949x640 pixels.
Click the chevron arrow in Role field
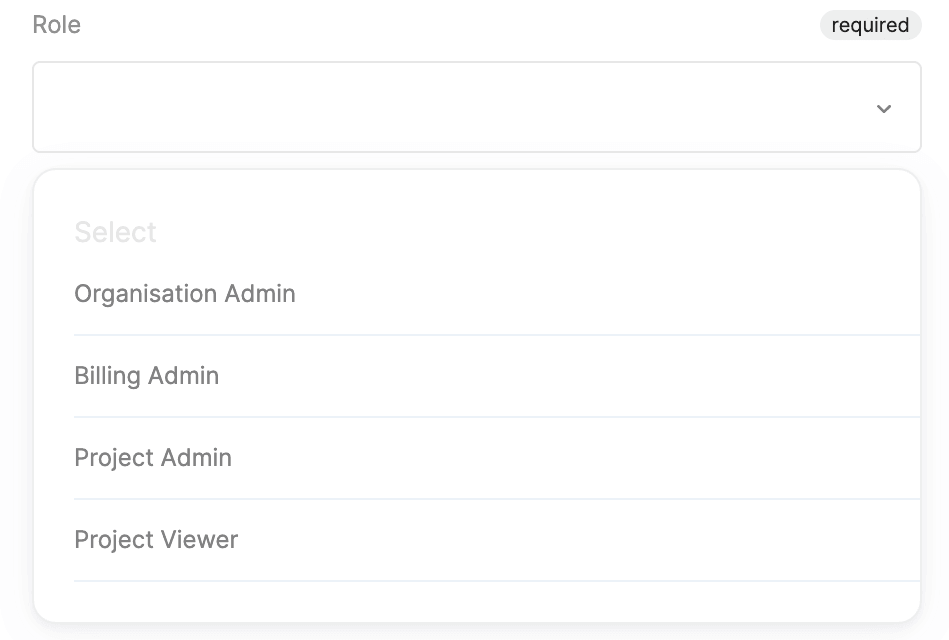pyautogui.click(x=883, y=108)
